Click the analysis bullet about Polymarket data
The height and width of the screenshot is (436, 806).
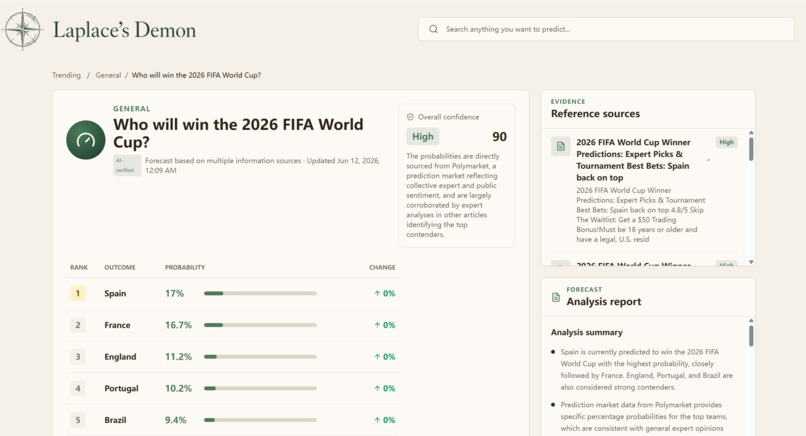pos(644,417)
